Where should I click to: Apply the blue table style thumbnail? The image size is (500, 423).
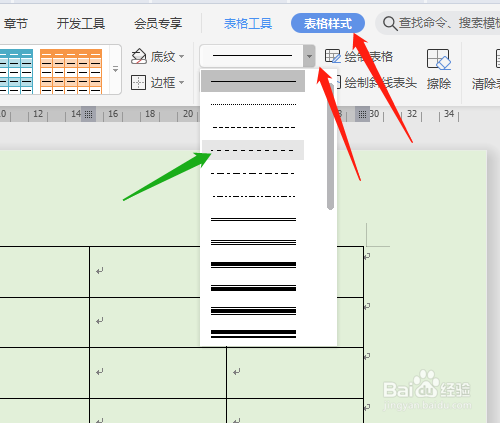coord(16,71)
